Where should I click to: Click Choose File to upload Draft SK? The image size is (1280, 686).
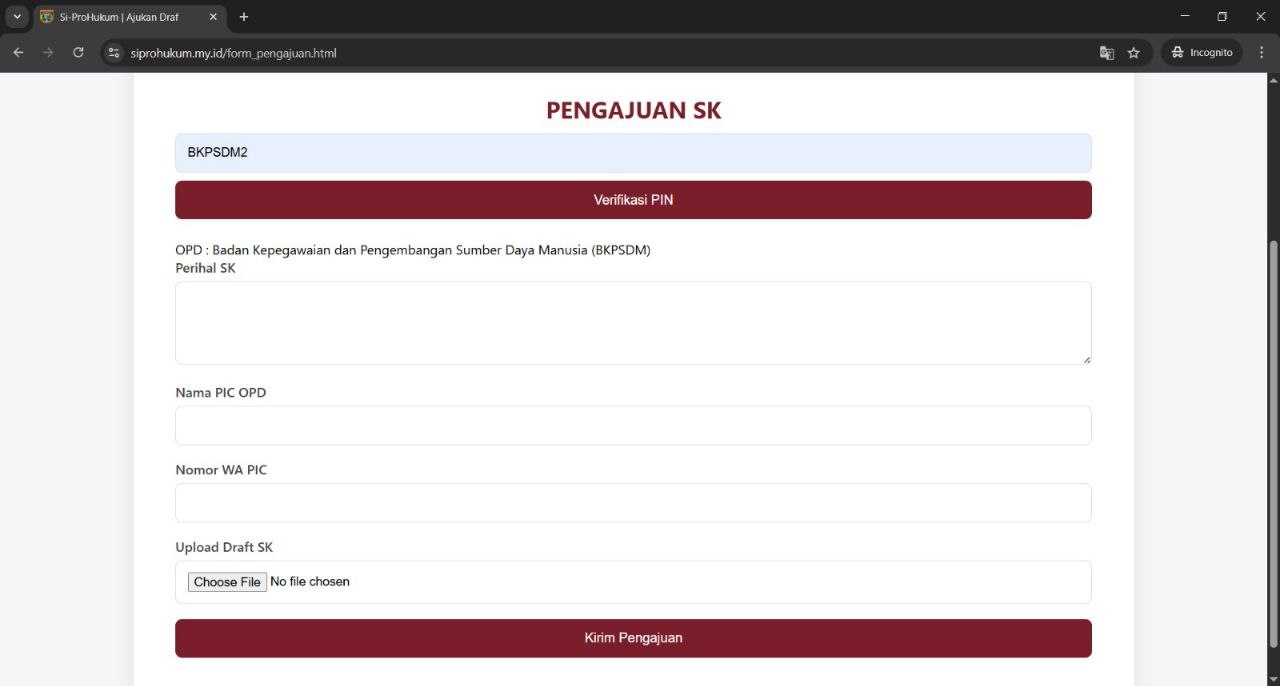(226, 581)
